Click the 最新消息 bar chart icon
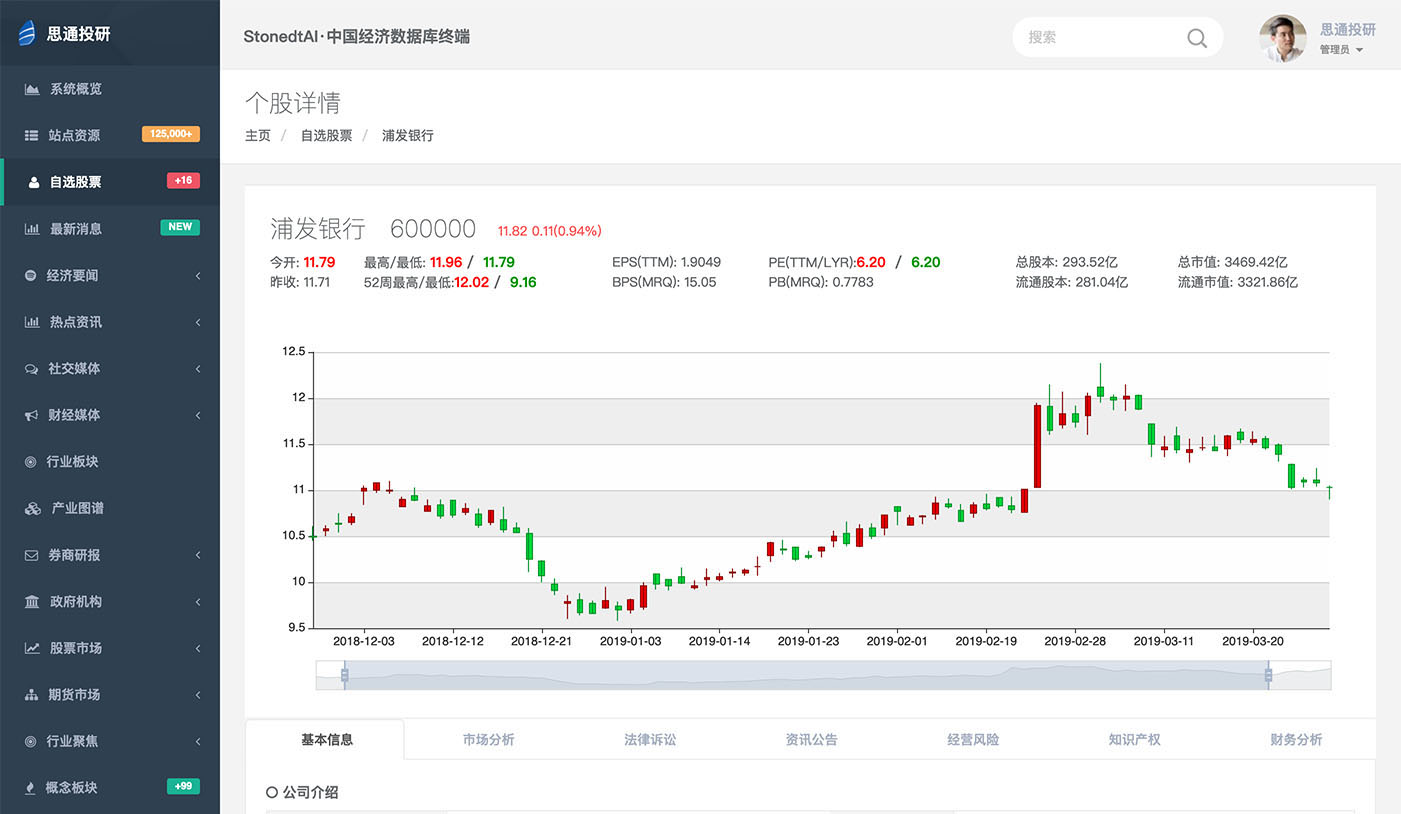Screen dimensions: 1401x814 pos(32,229)
